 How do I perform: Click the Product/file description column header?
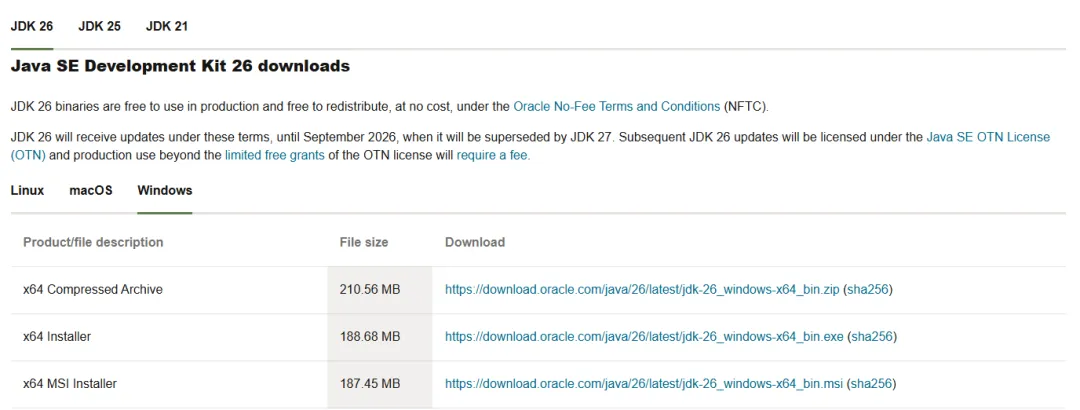[93, 242]
